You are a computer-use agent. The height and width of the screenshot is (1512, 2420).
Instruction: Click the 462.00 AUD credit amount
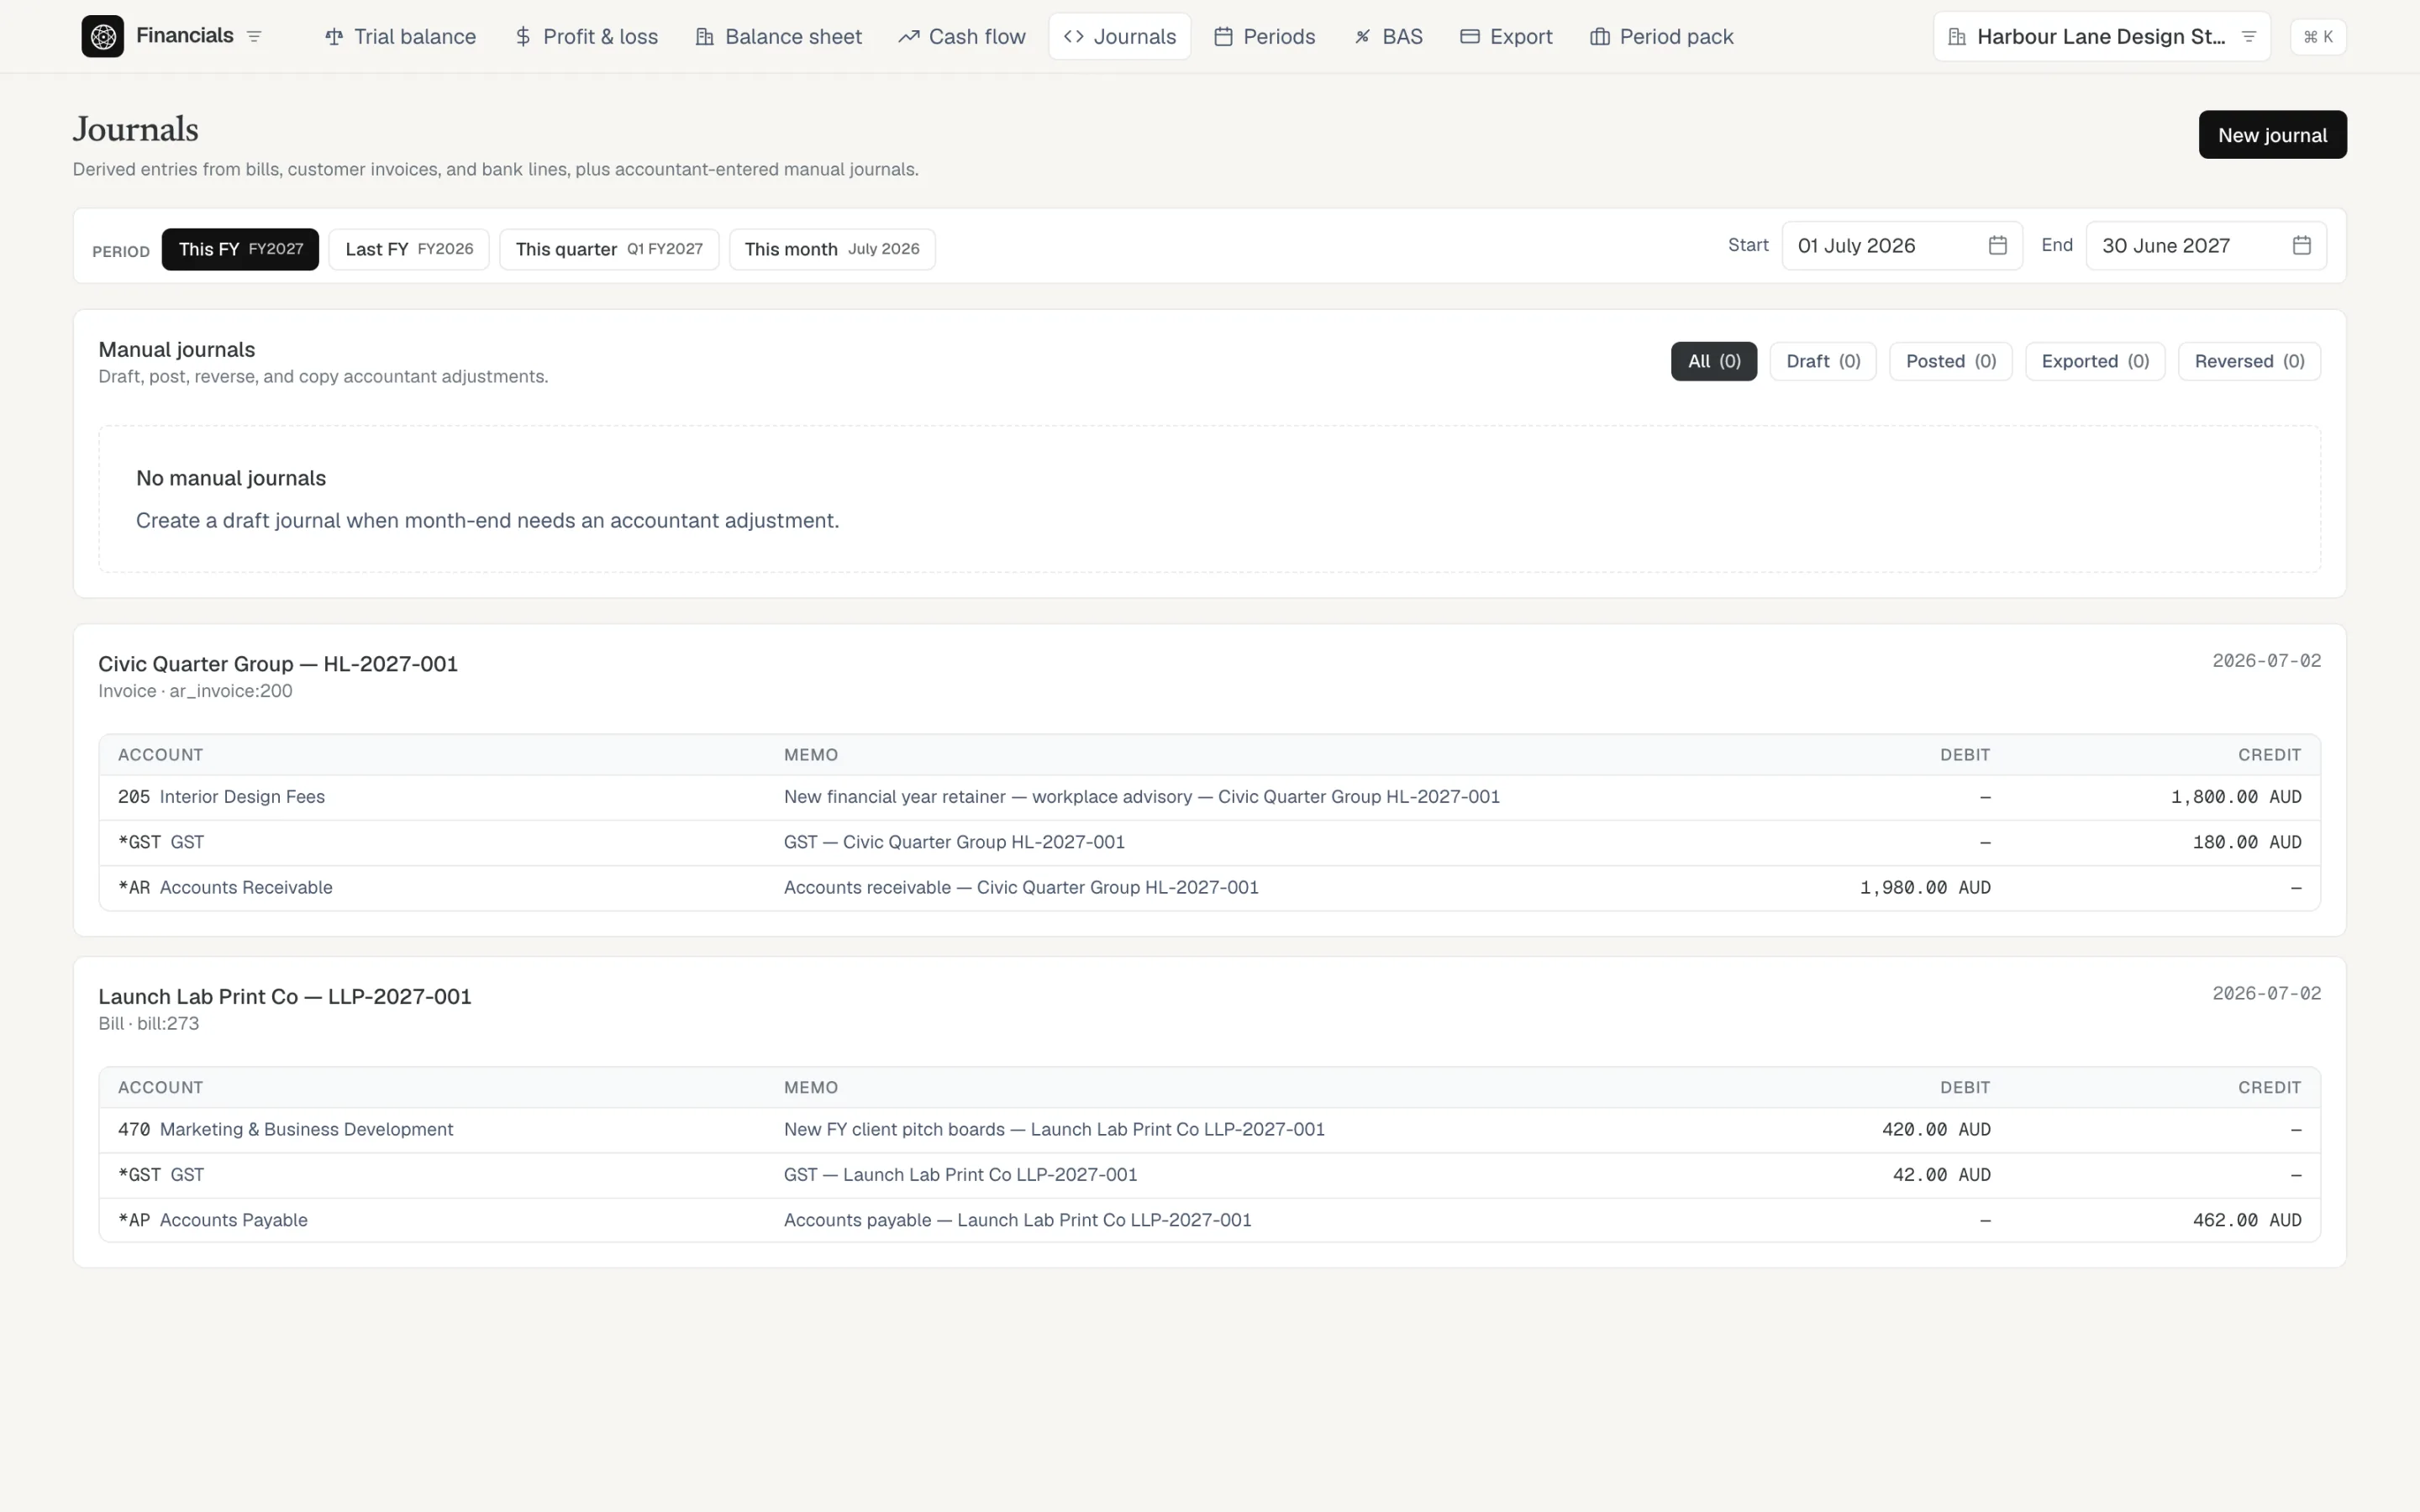[2247, 1220]
